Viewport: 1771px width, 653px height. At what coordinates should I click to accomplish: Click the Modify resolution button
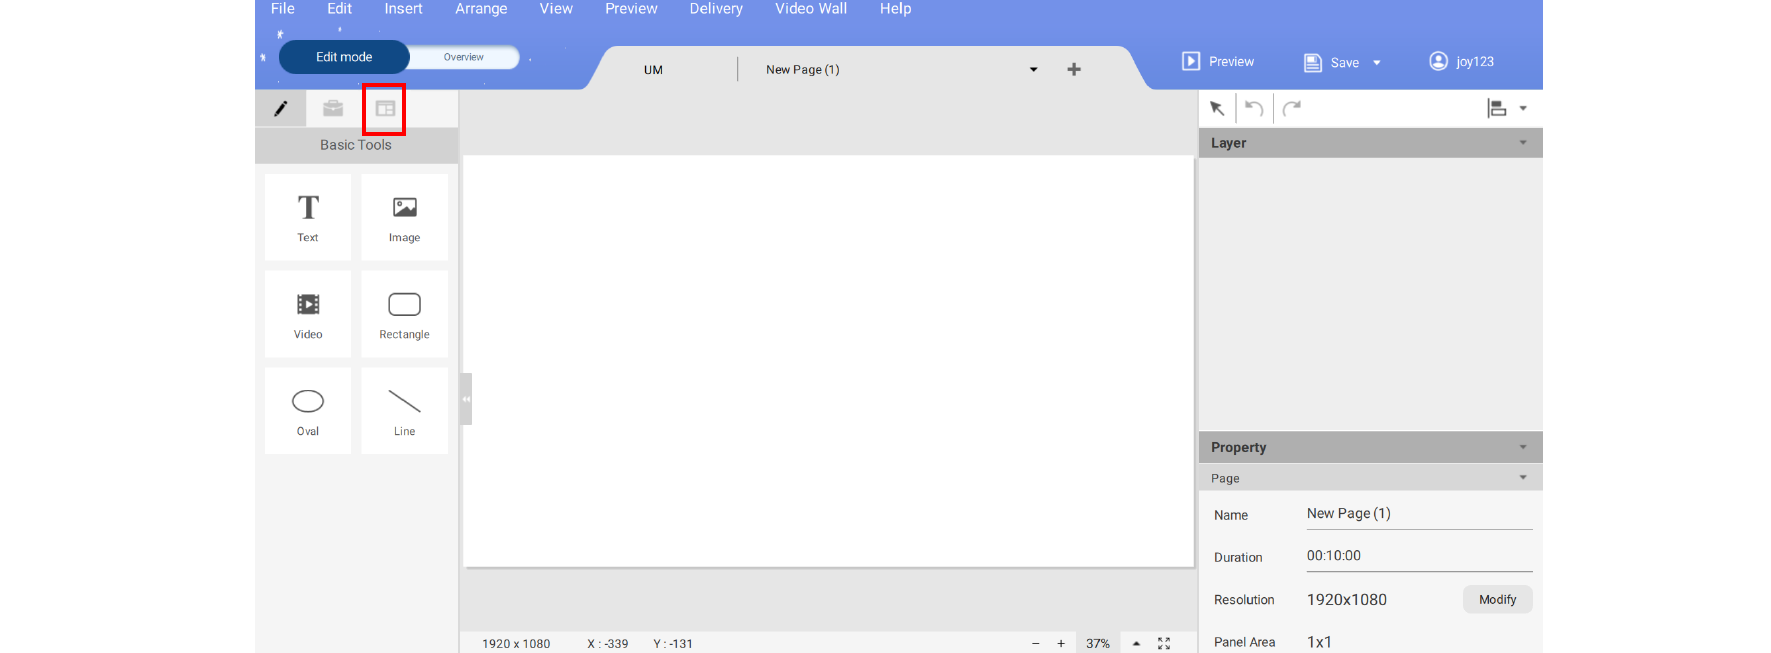1497,600
